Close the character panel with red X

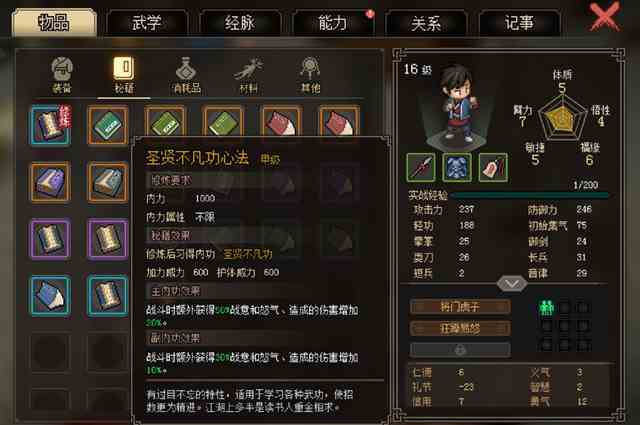tap(604, 17)
